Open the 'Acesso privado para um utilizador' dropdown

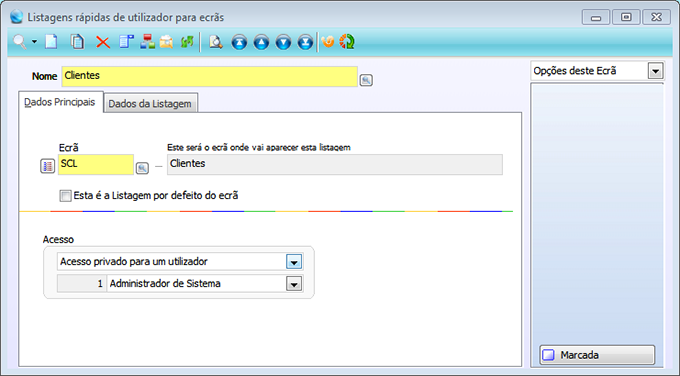[294, 262]
